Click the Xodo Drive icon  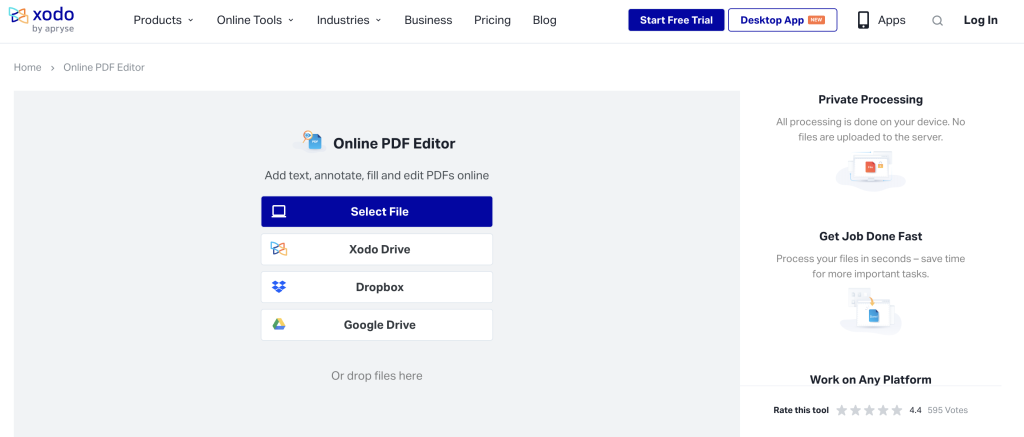(x=279, y=249)
